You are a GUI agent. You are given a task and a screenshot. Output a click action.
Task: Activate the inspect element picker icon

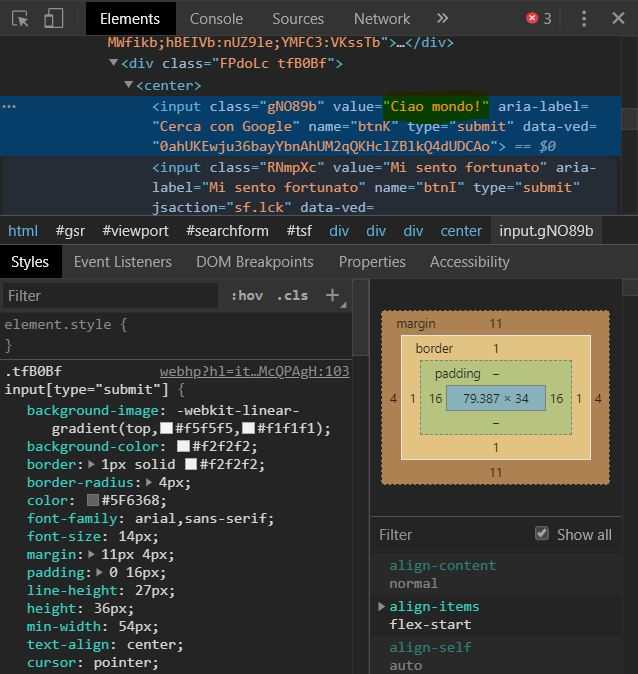[21, 18]
